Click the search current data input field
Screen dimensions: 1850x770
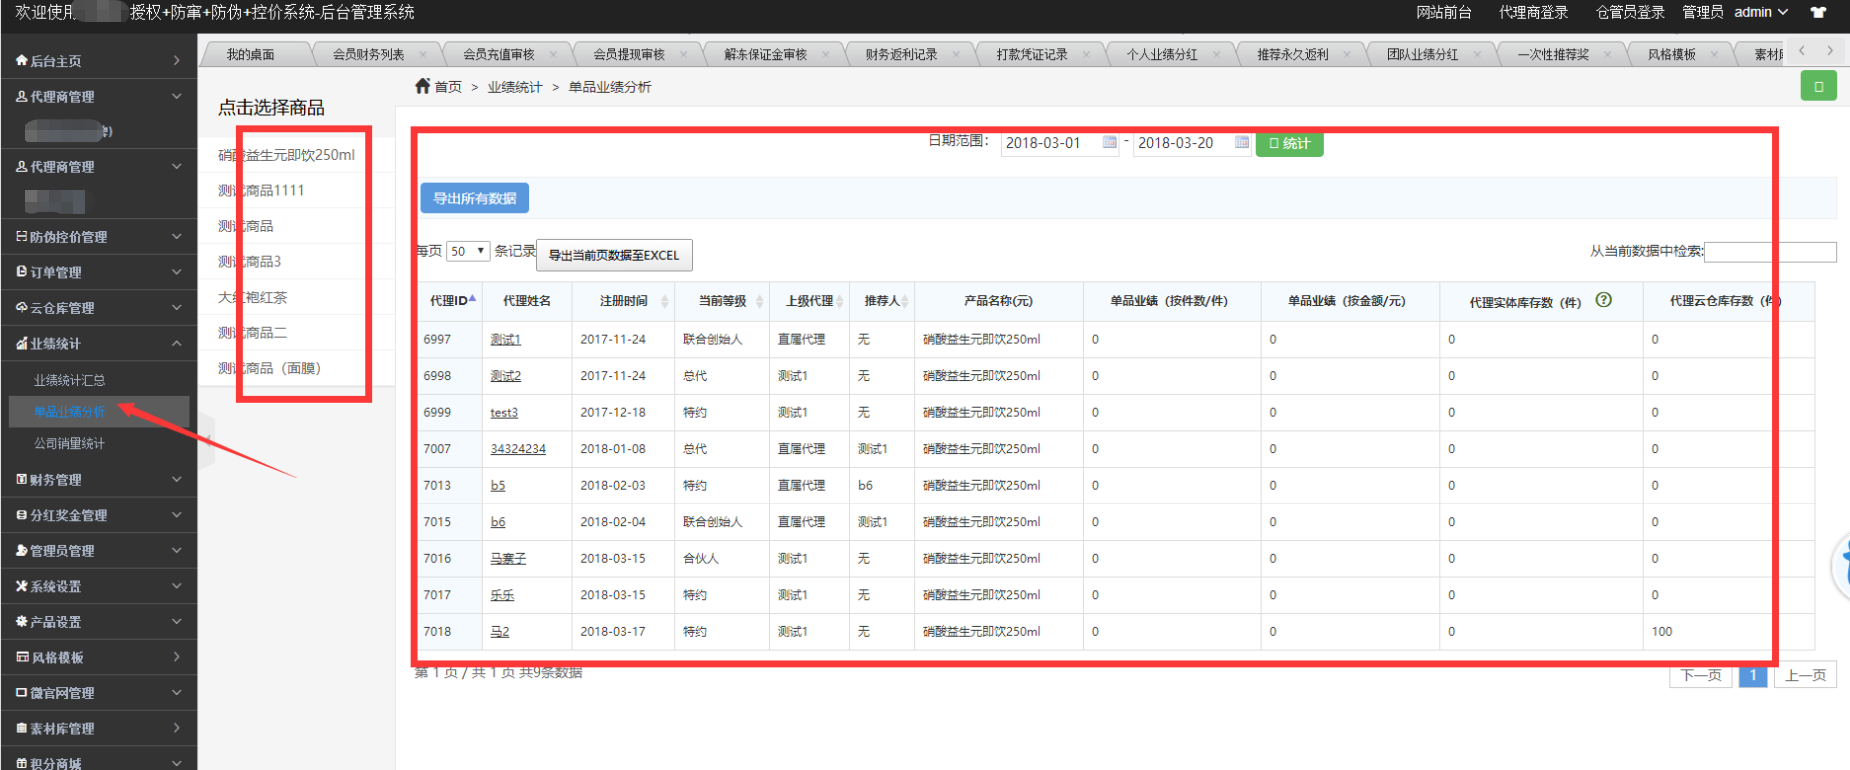tap(1770, 252)
